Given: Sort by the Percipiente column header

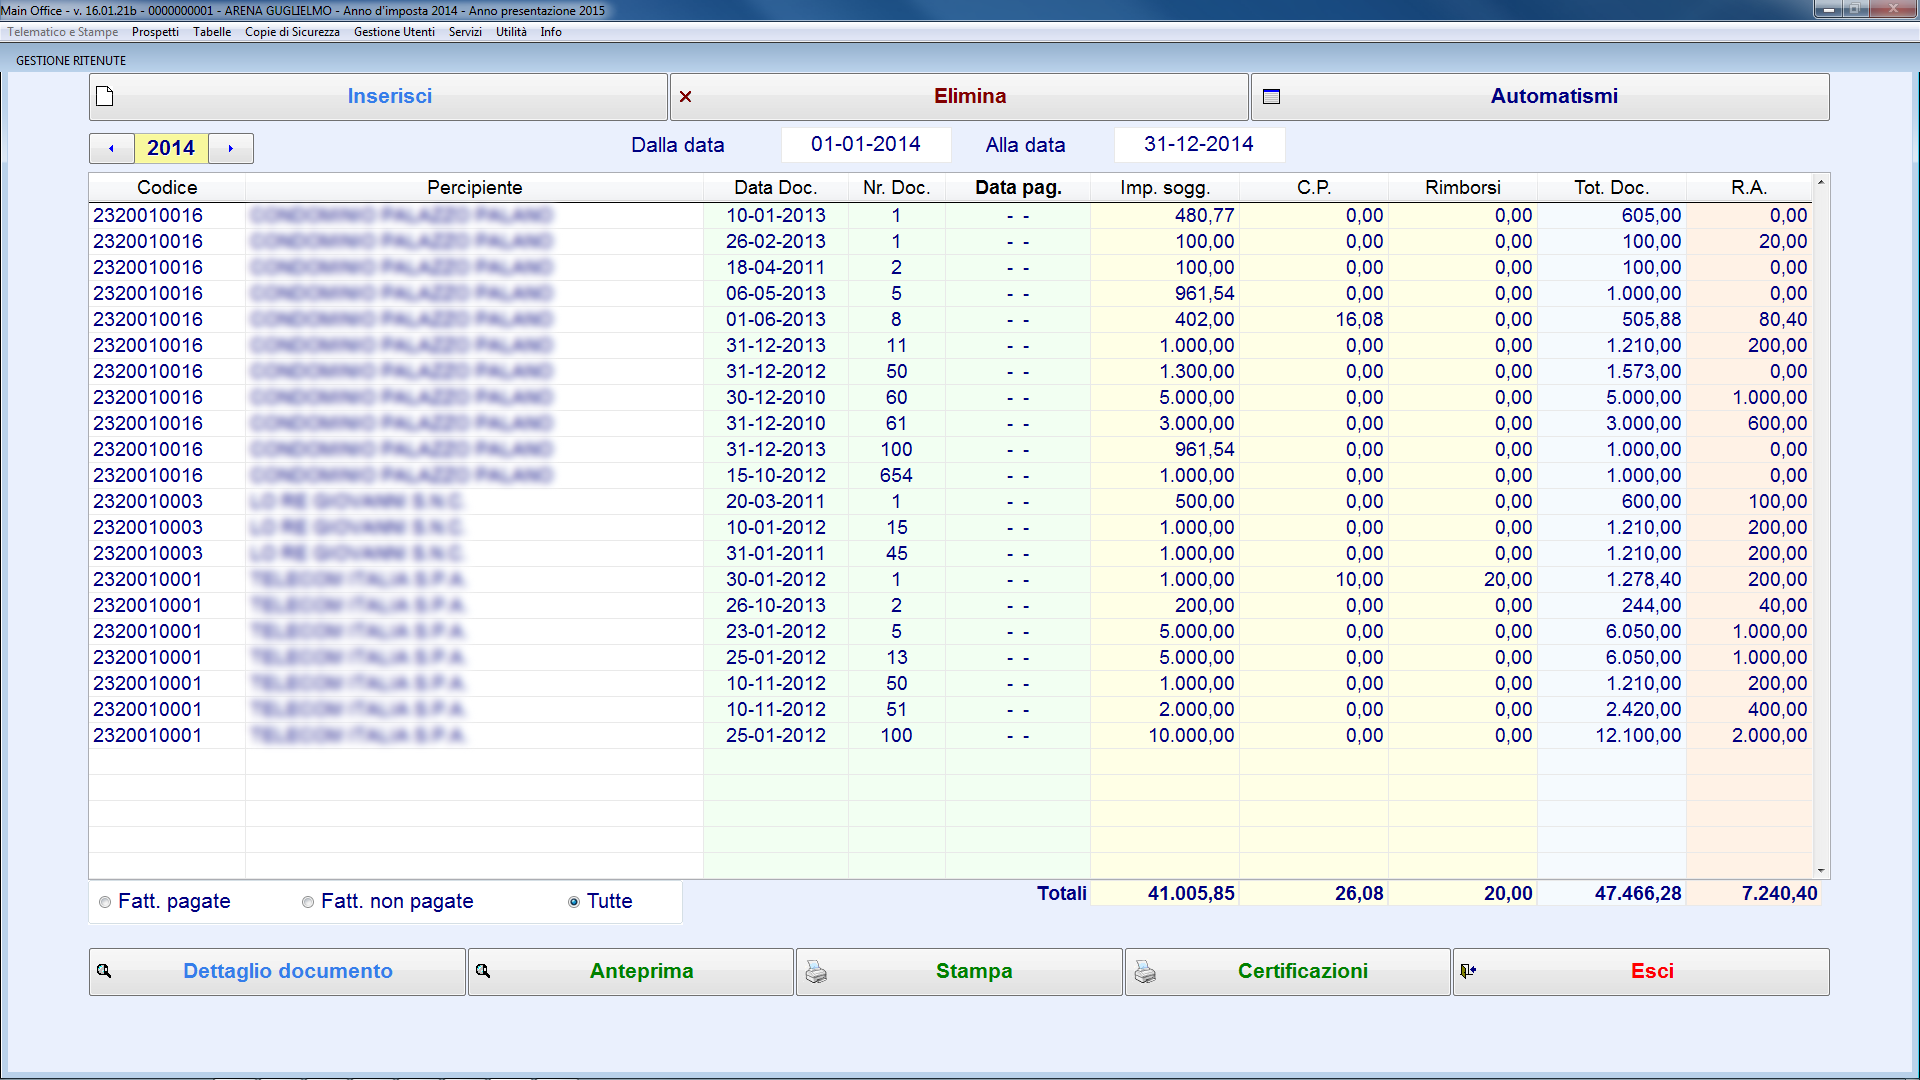Looking at the screenshot, I should tap(475, 188).
